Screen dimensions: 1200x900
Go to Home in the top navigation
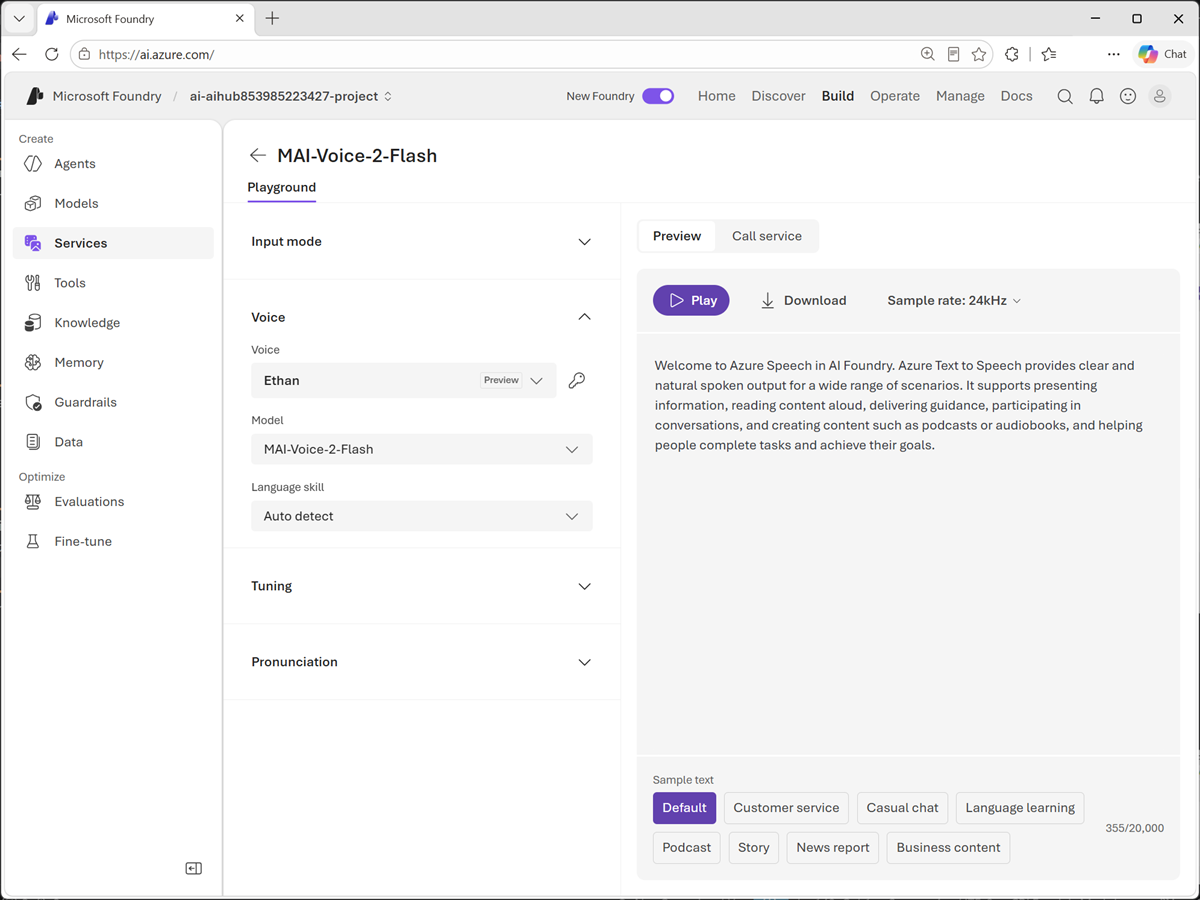(717, 96)
